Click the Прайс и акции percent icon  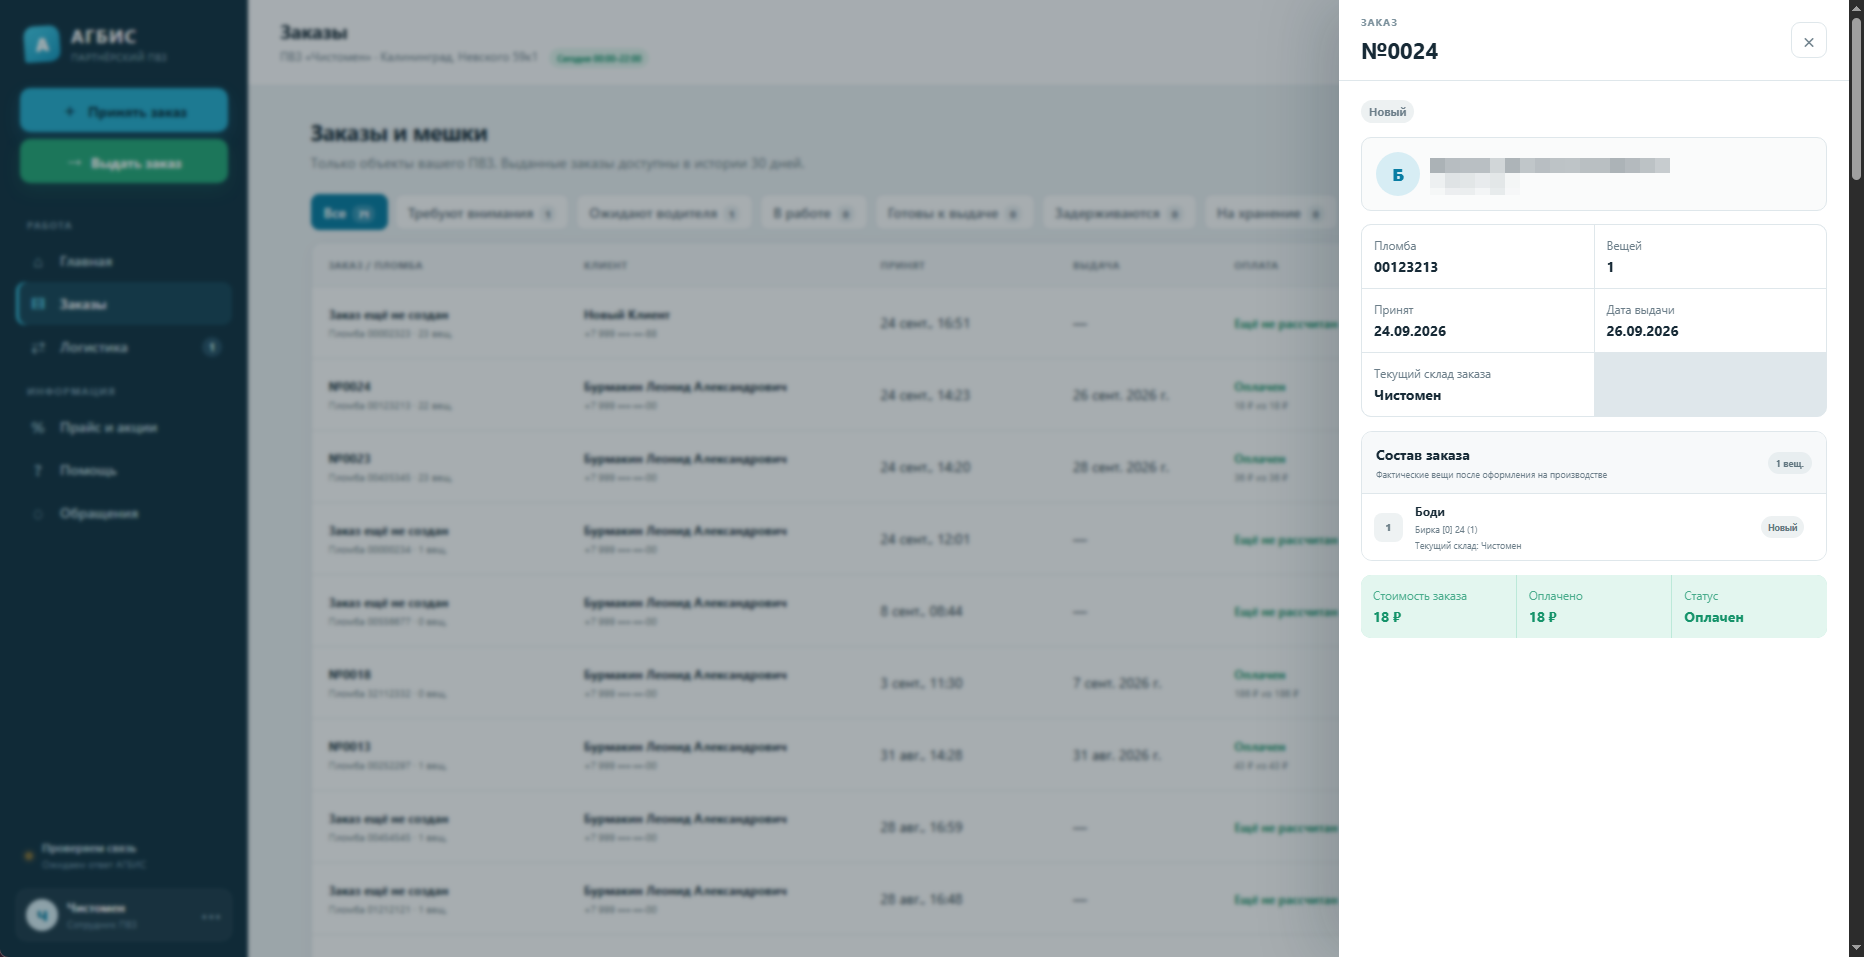pyautogui.click(x=38, y=427)
